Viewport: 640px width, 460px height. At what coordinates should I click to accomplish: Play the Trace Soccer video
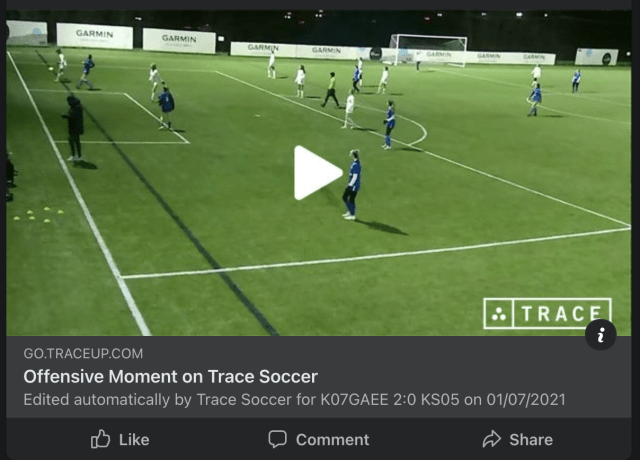pos(318,173)
